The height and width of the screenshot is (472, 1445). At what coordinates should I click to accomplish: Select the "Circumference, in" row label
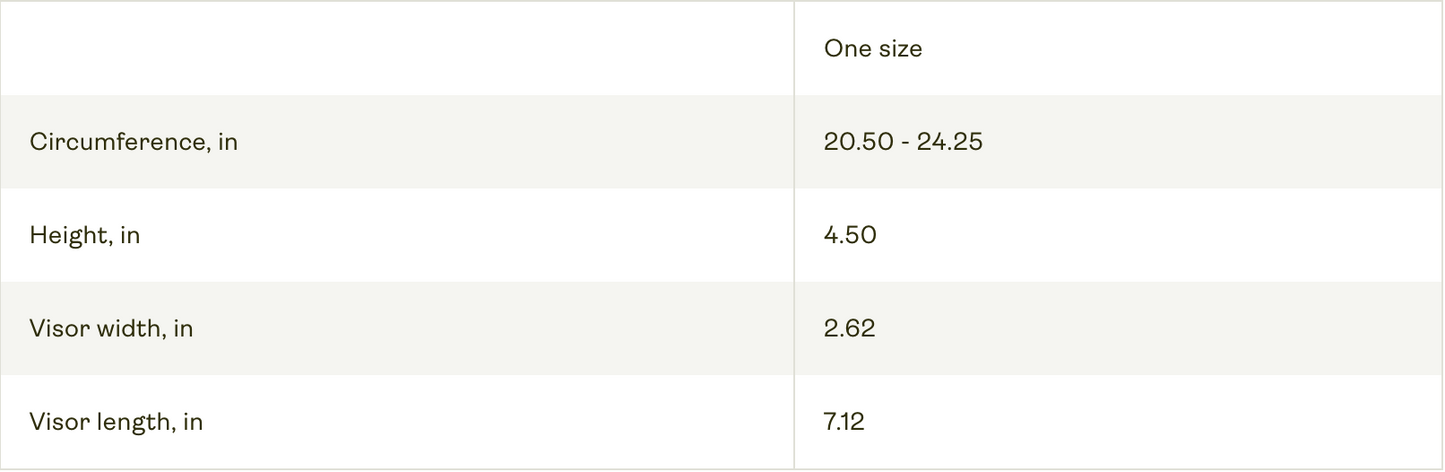[x=133, y=142]
